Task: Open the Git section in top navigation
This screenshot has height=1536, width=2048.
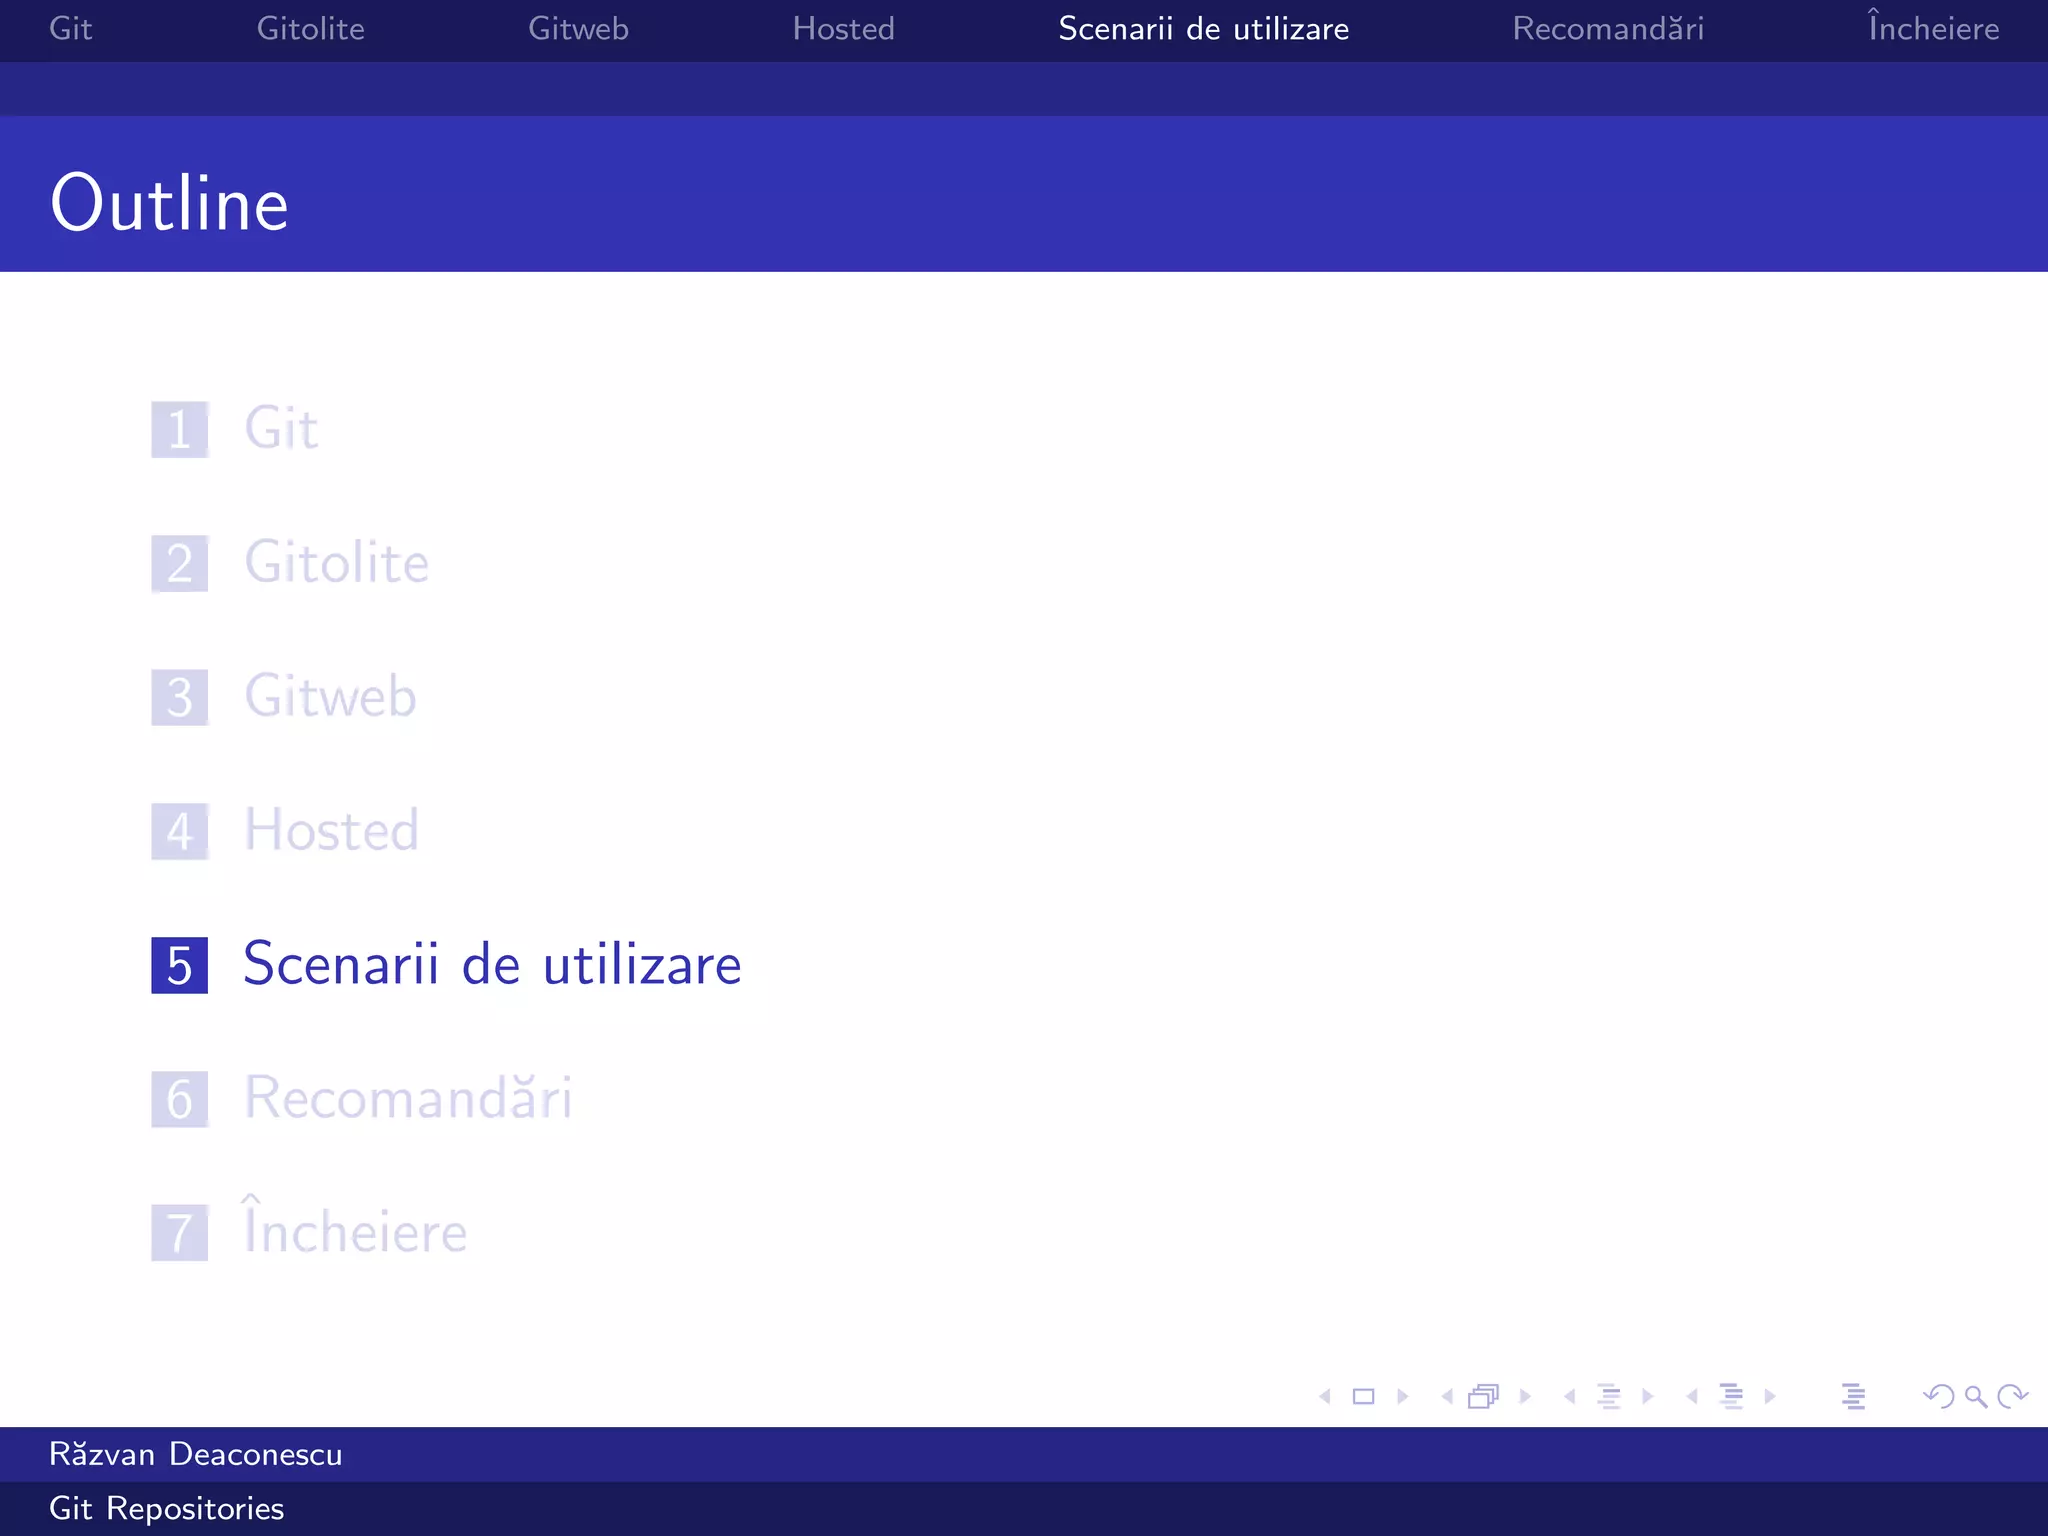Action: 70,29
